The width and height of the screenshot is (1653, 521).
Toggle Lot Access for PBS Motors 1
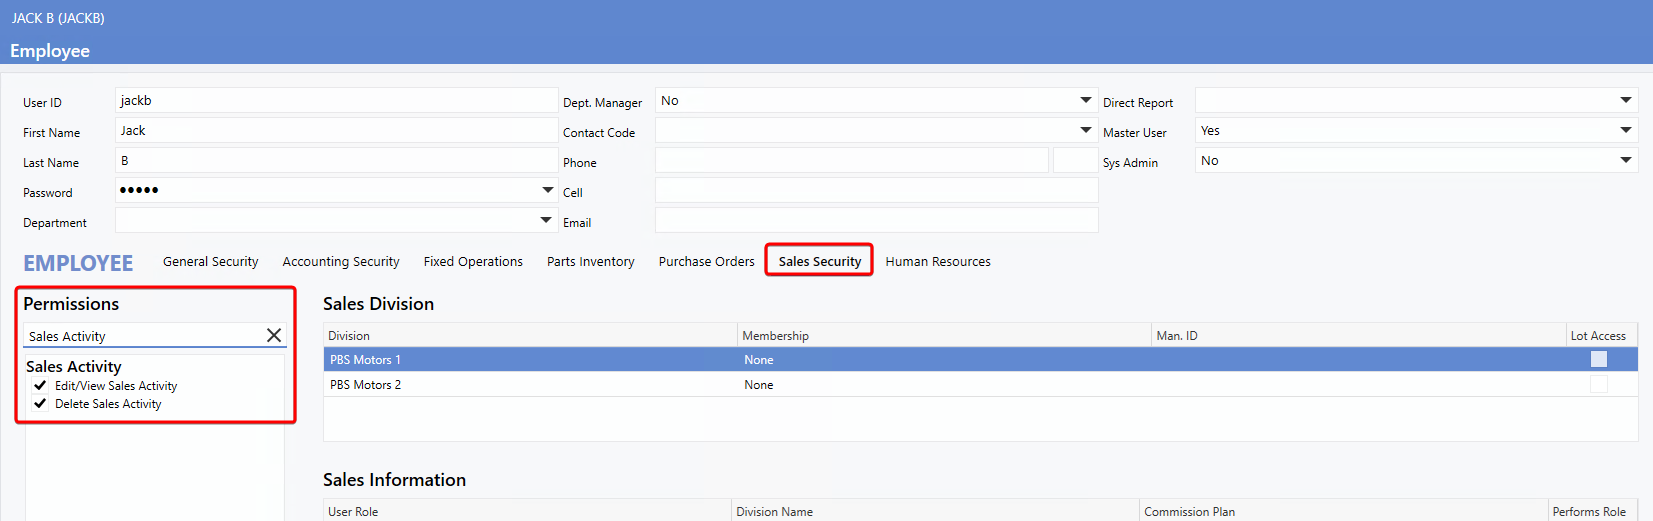[x=1598, y=360]
